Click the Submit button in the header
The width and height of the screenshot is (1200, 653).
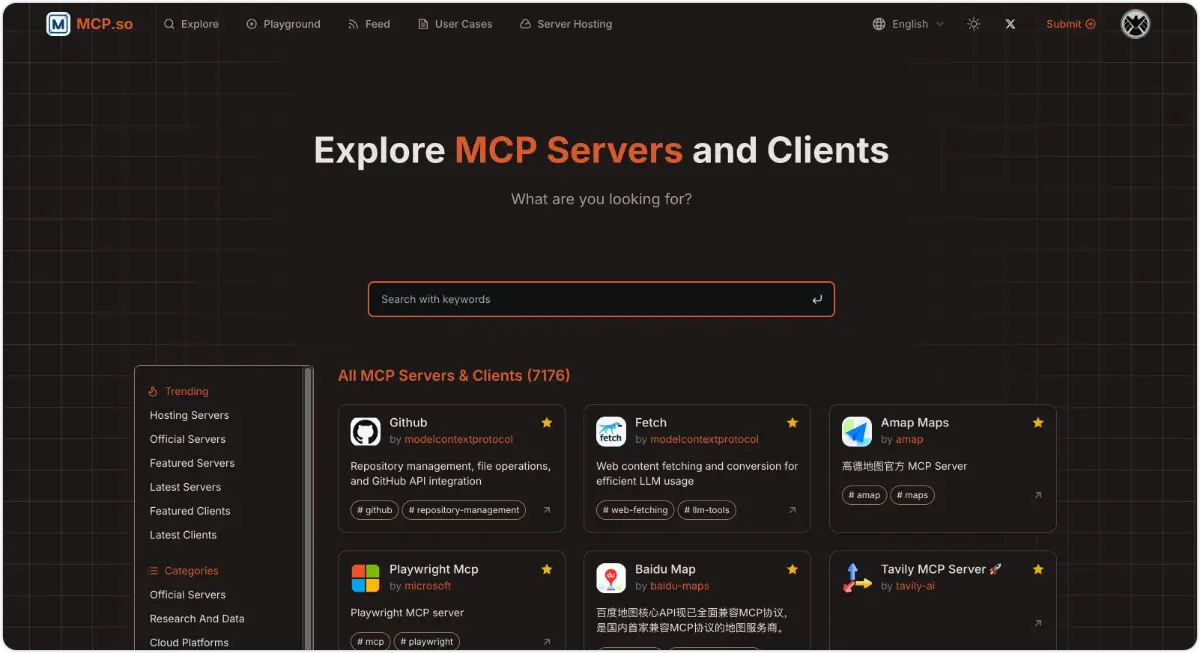(1069, 23)
